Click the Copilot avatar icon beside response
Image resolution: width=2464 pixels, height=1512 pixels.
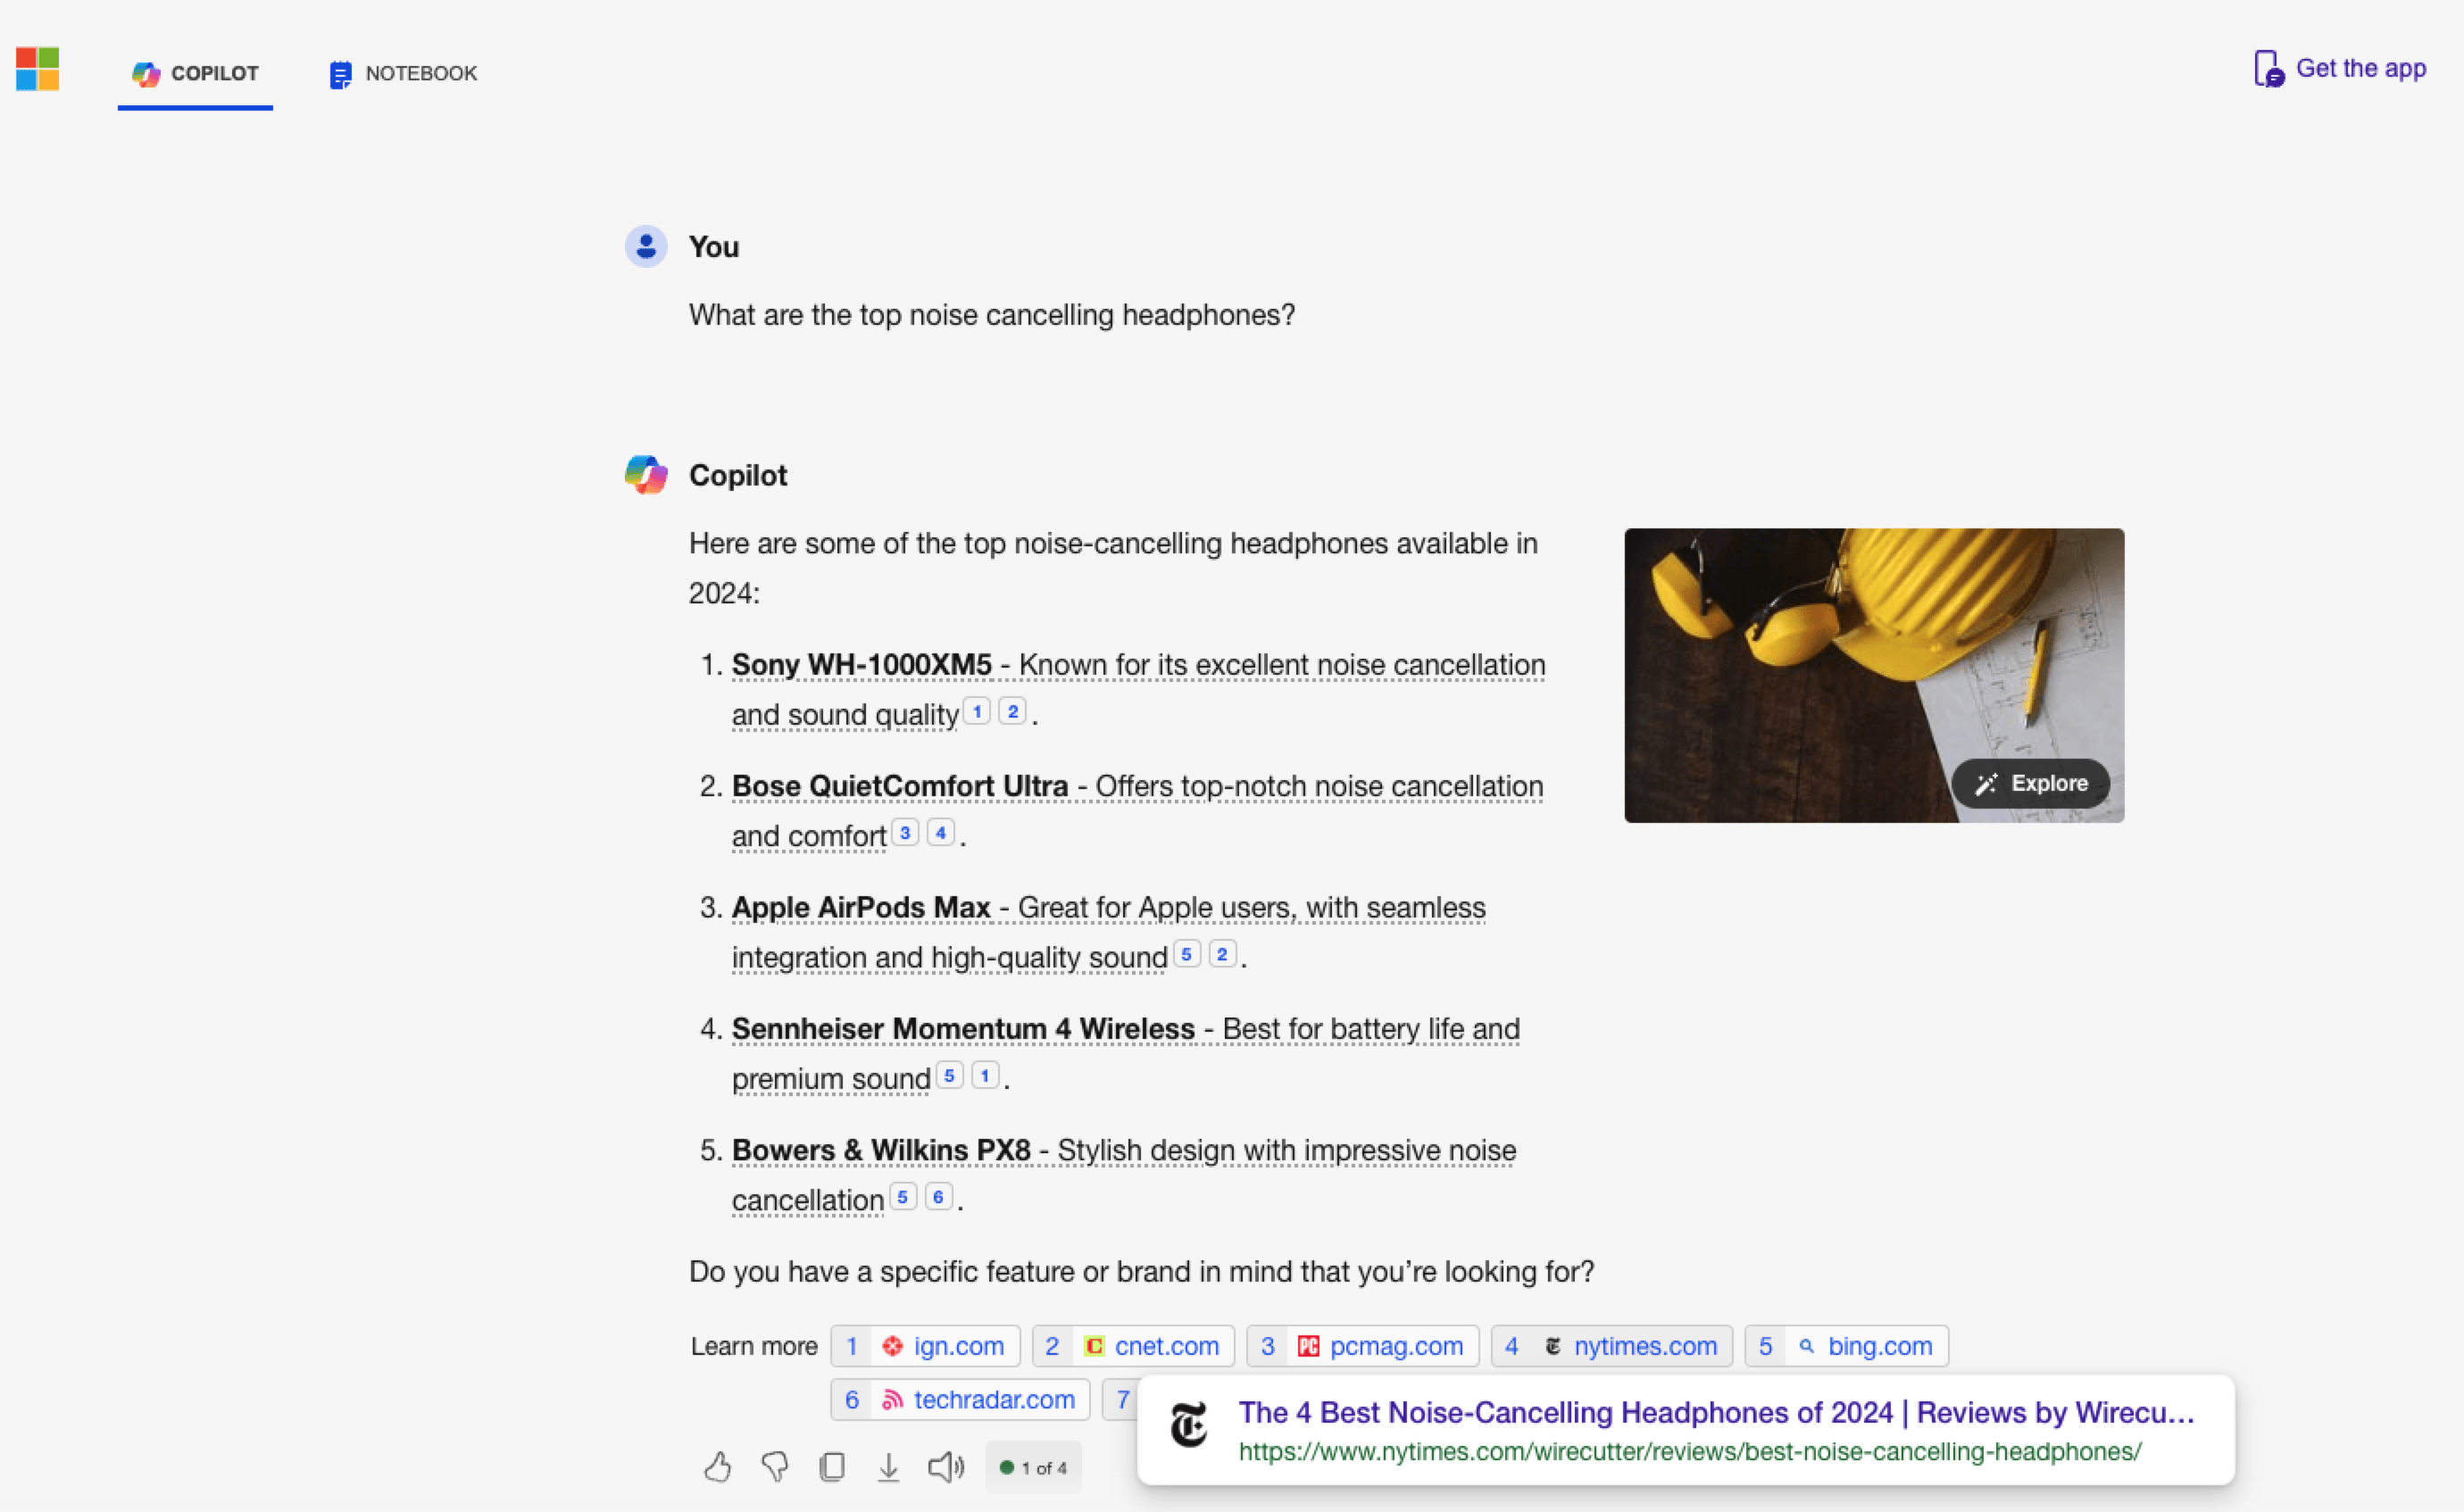click(646, 475)
